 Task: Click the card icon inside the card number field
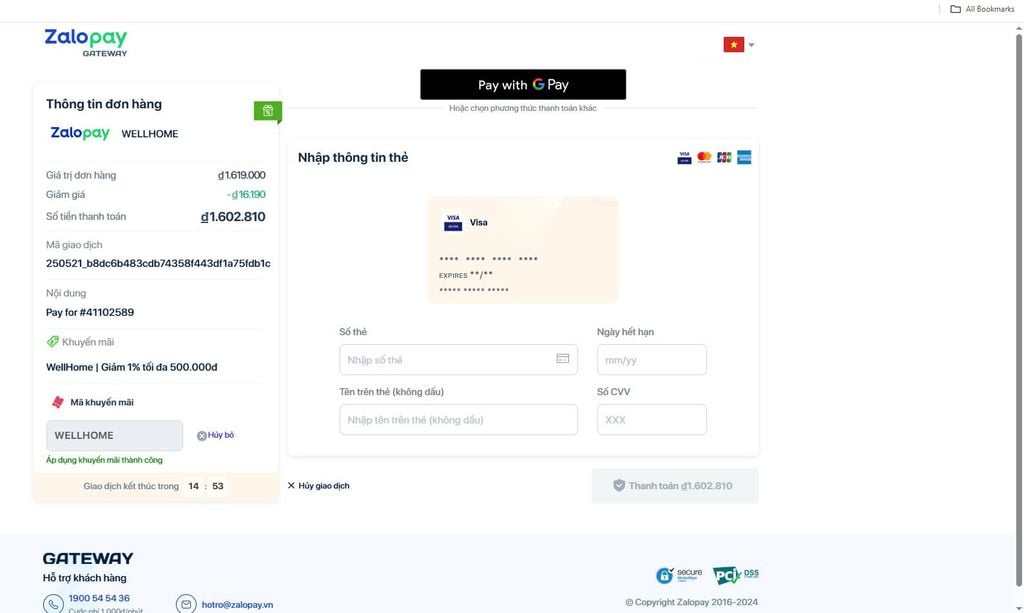point(562,358)
